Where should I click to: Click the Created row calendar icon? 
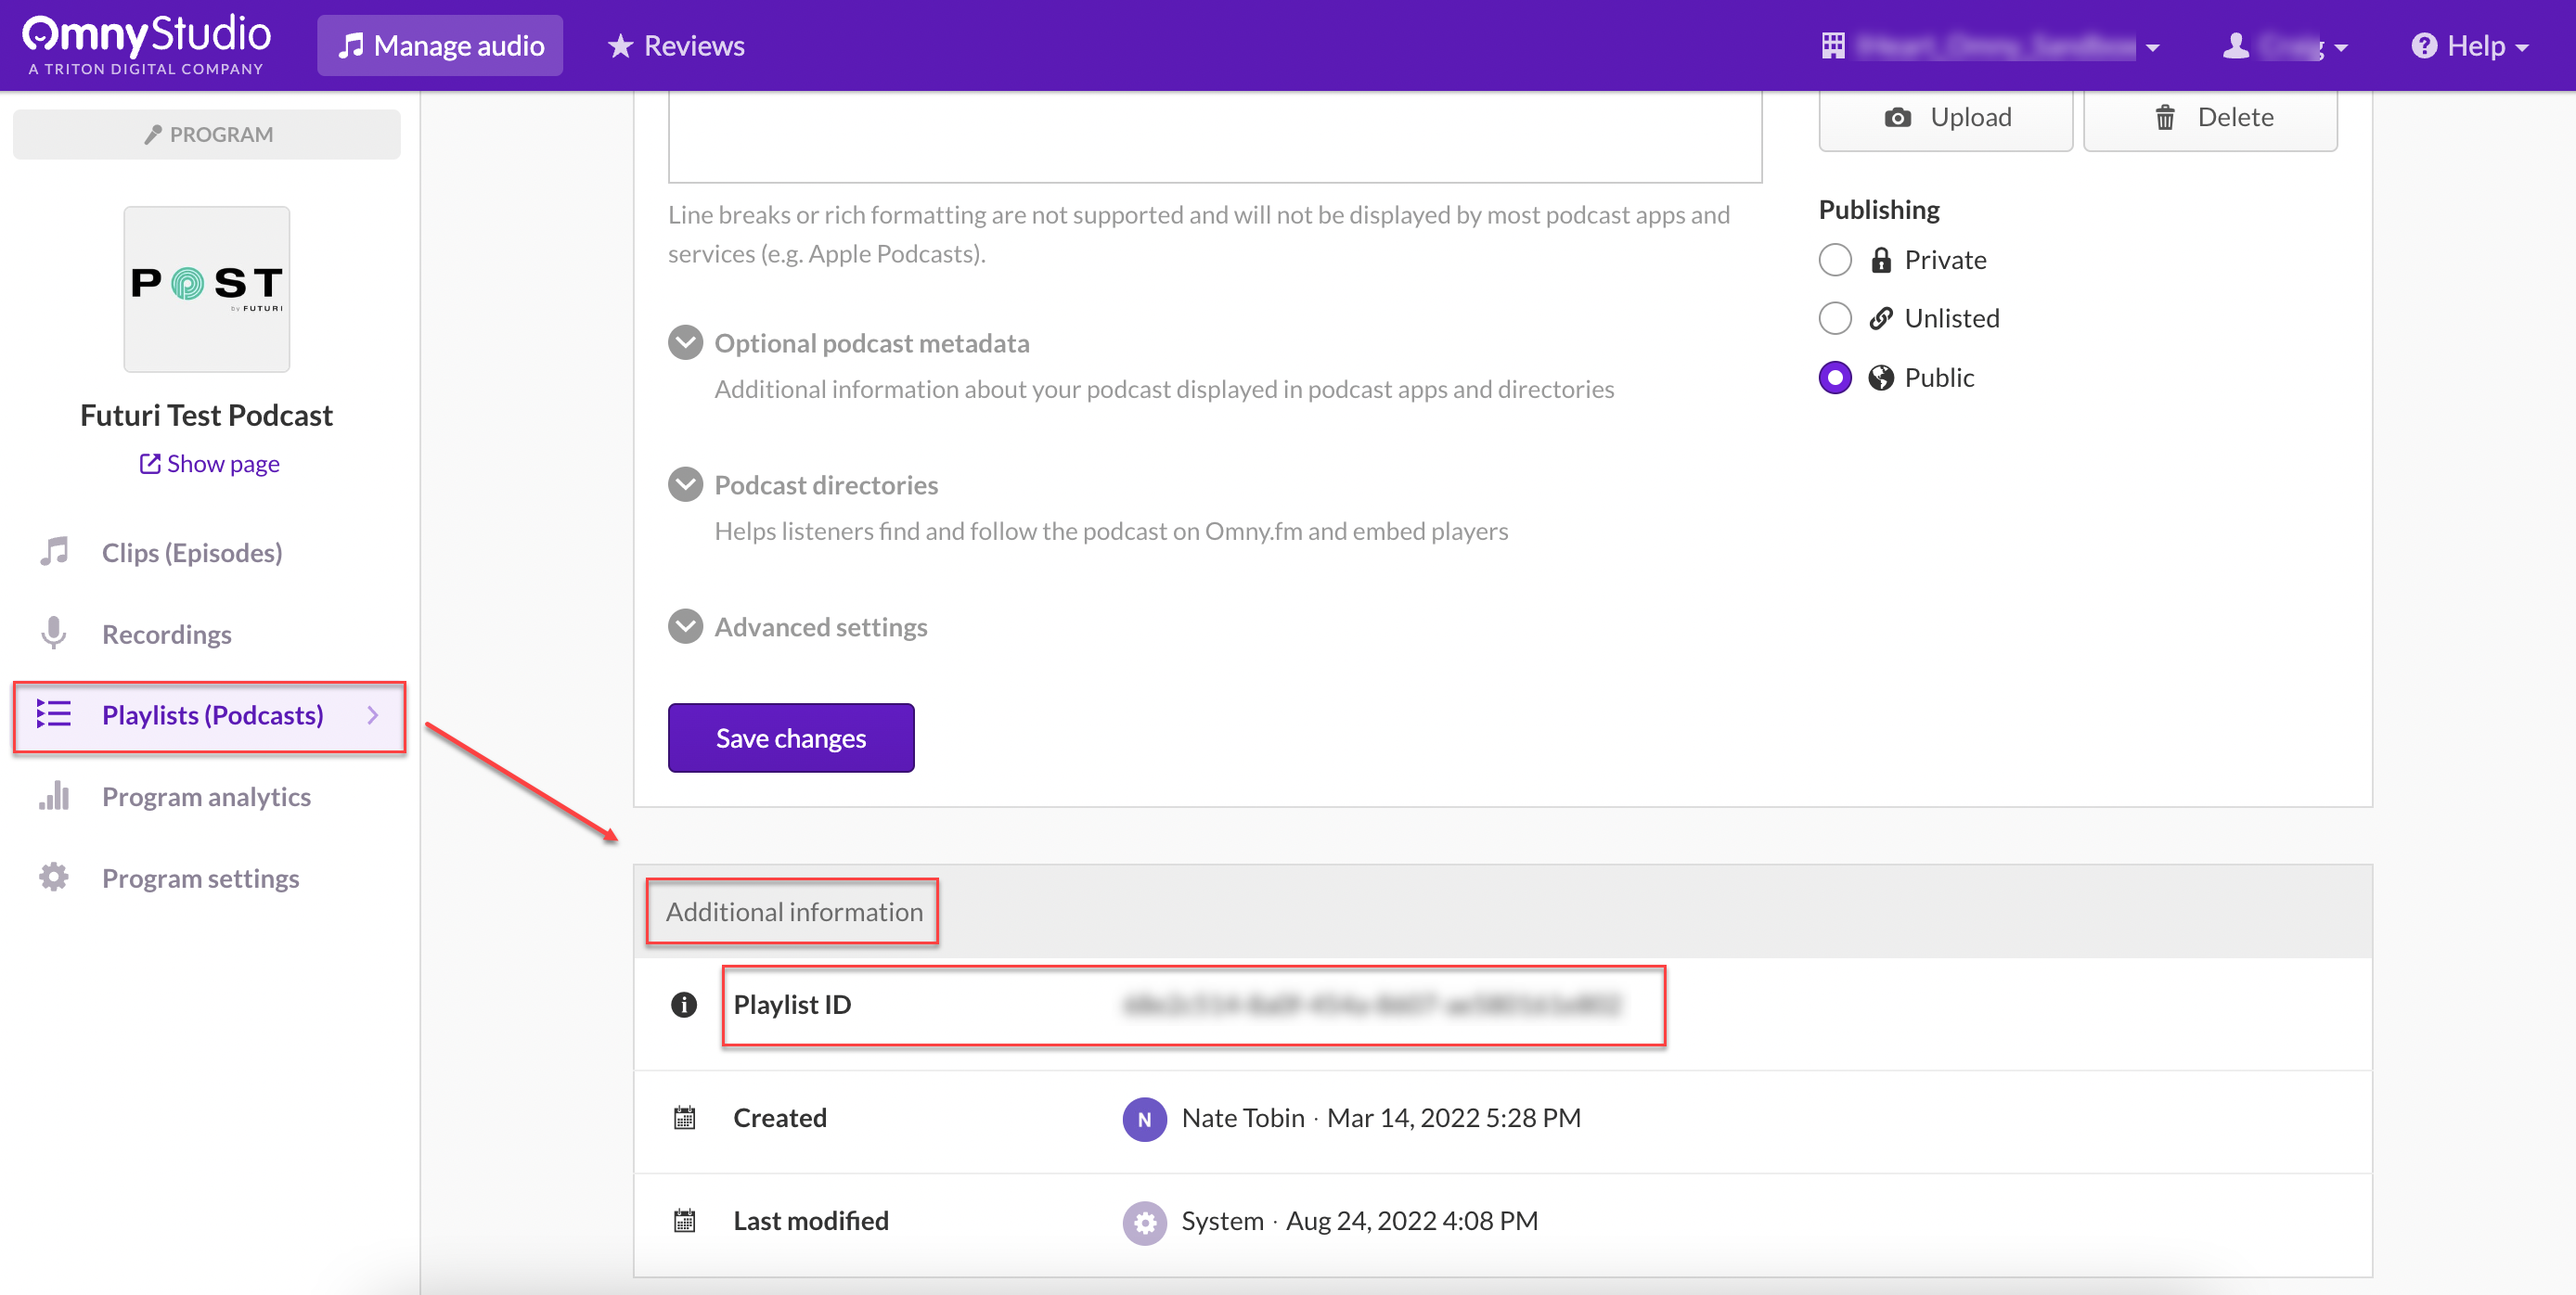click(684, 1117)
